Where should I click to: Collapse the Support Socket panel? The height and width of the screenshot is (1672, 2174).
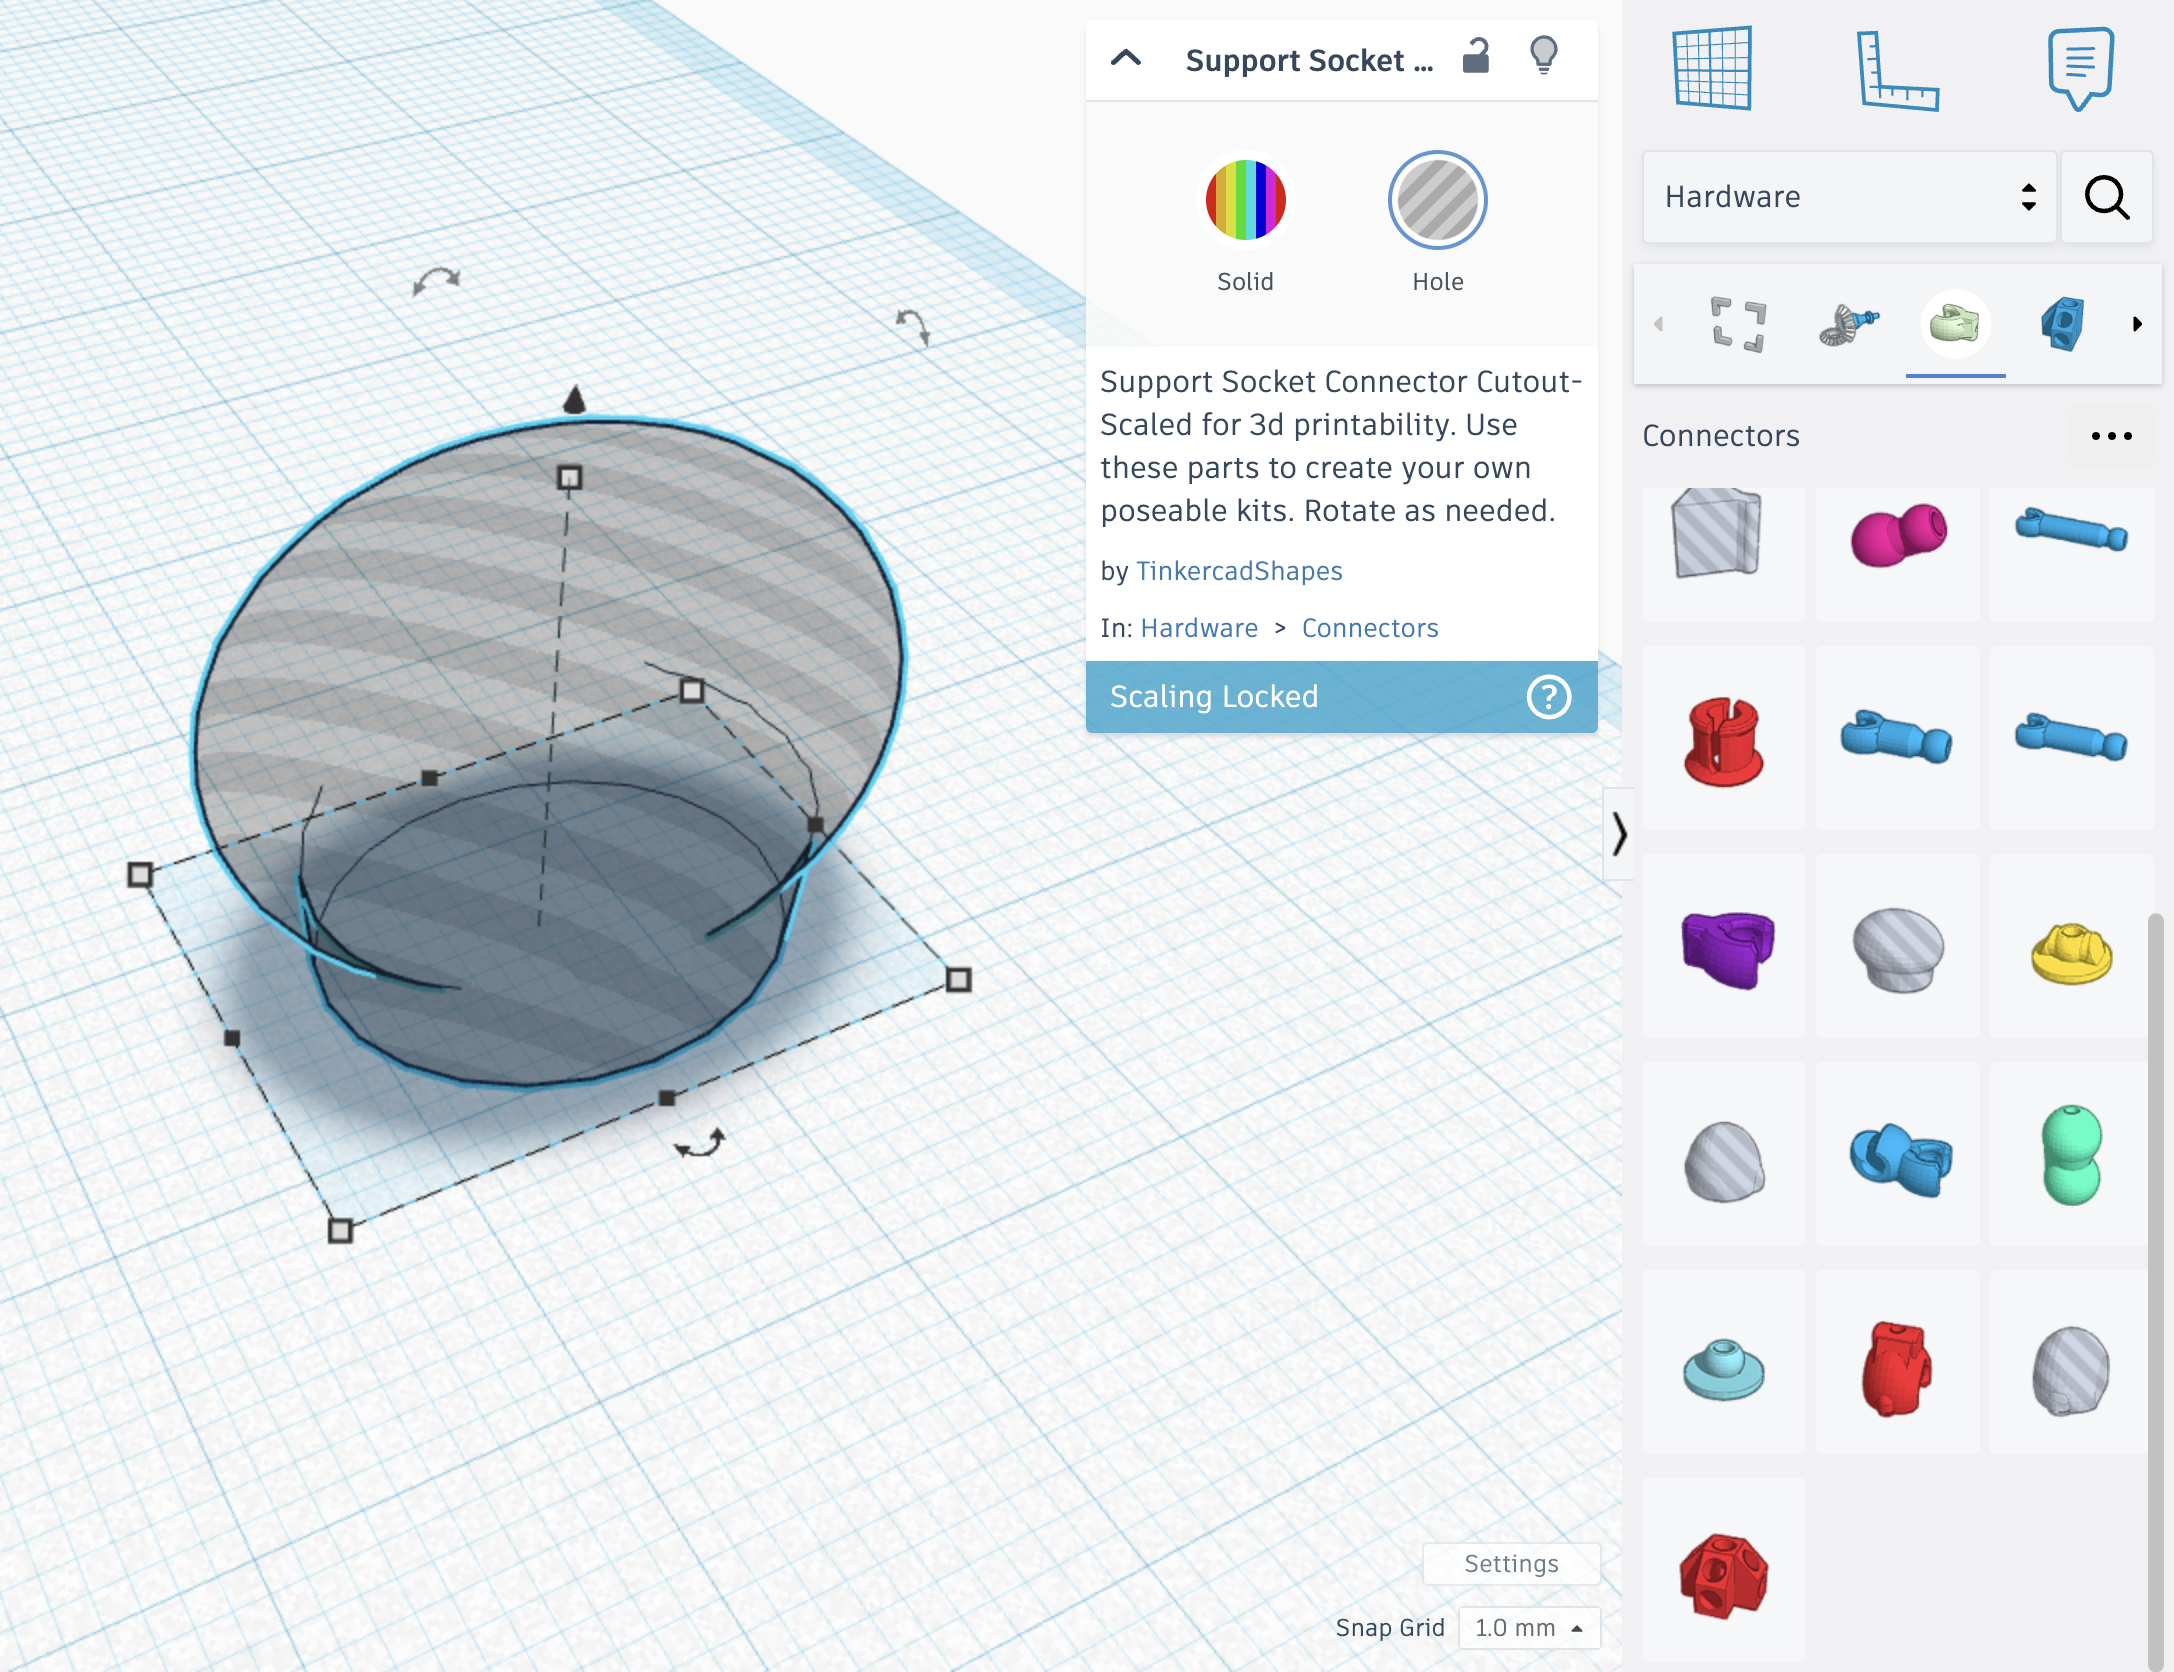click(1127, 58)
